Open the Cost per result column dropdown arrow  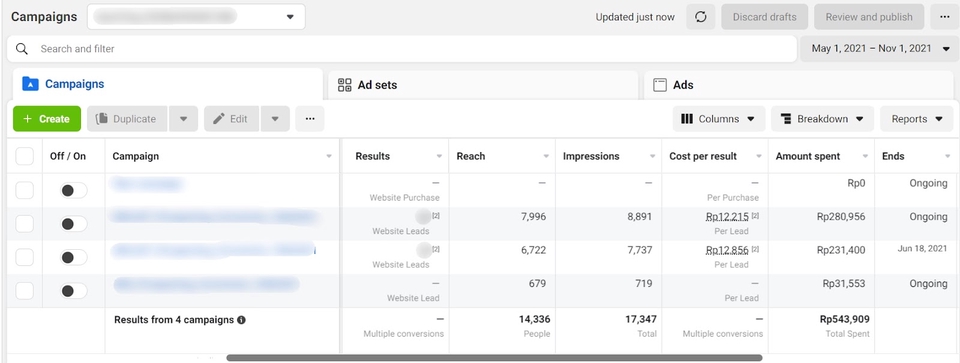click(x=759, y=157)
